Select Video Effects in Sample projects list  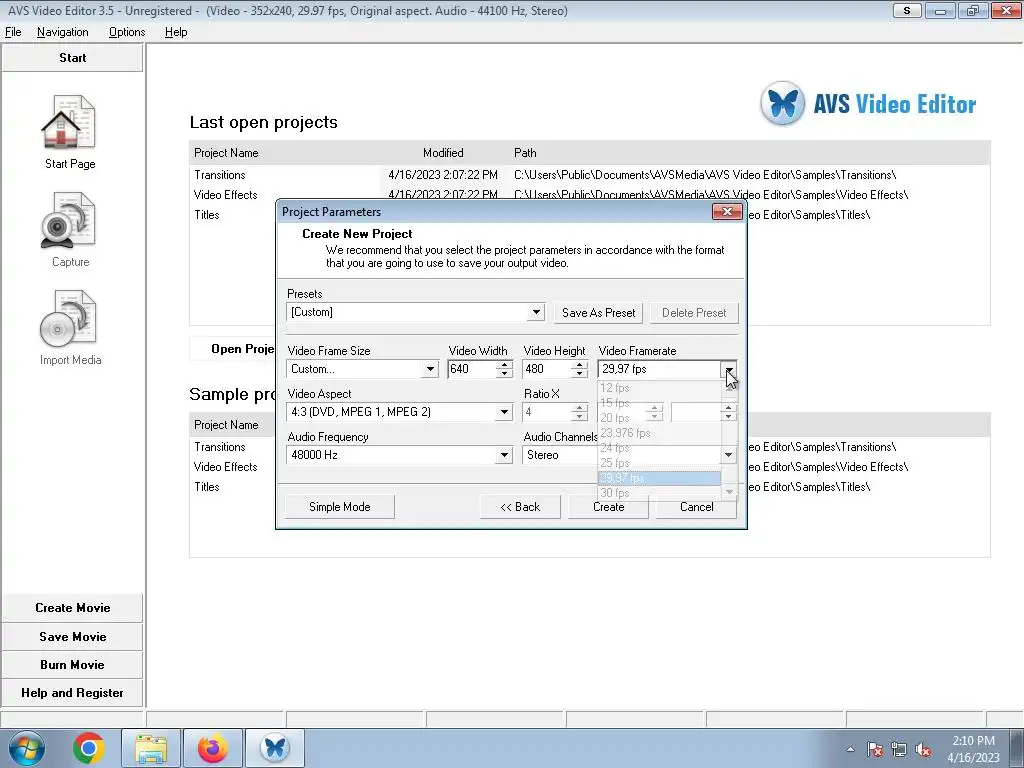coord(225,467)
